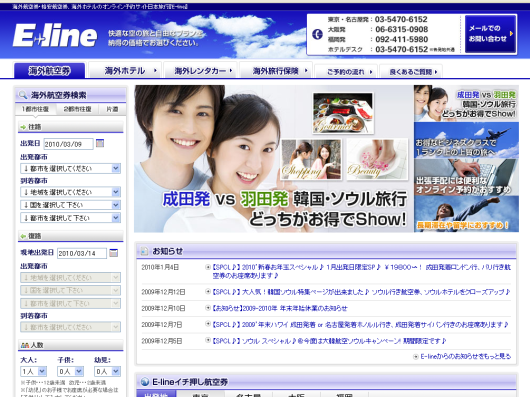Click the Beauty foot bath thumbnail

(377, 159)
